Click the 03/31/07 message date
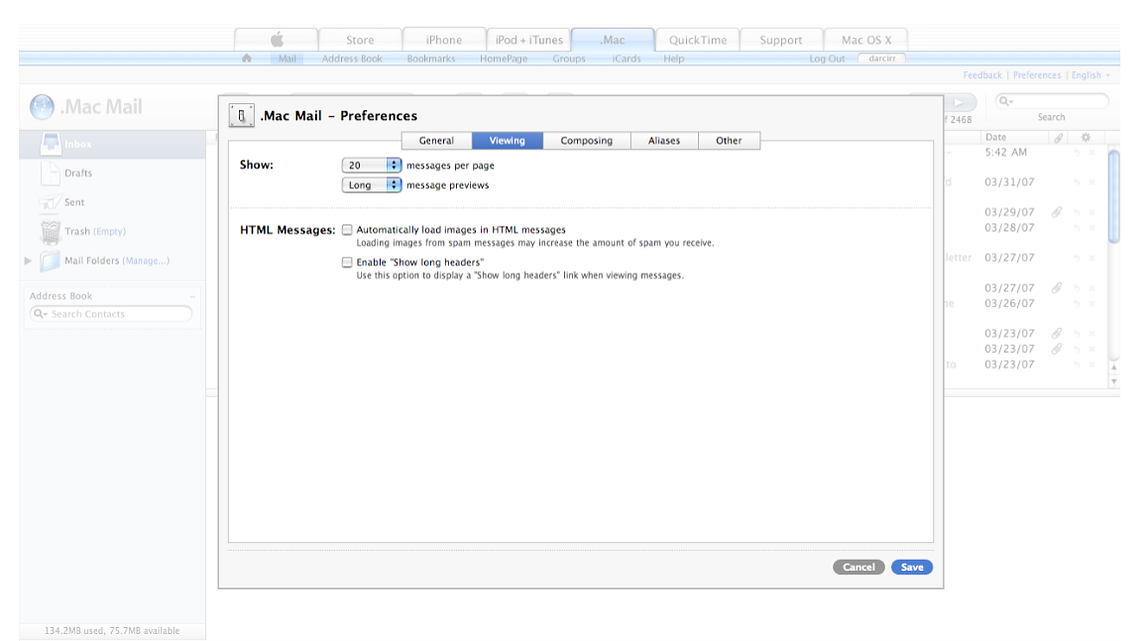 pyautogui.click(x=1009, y=182)
